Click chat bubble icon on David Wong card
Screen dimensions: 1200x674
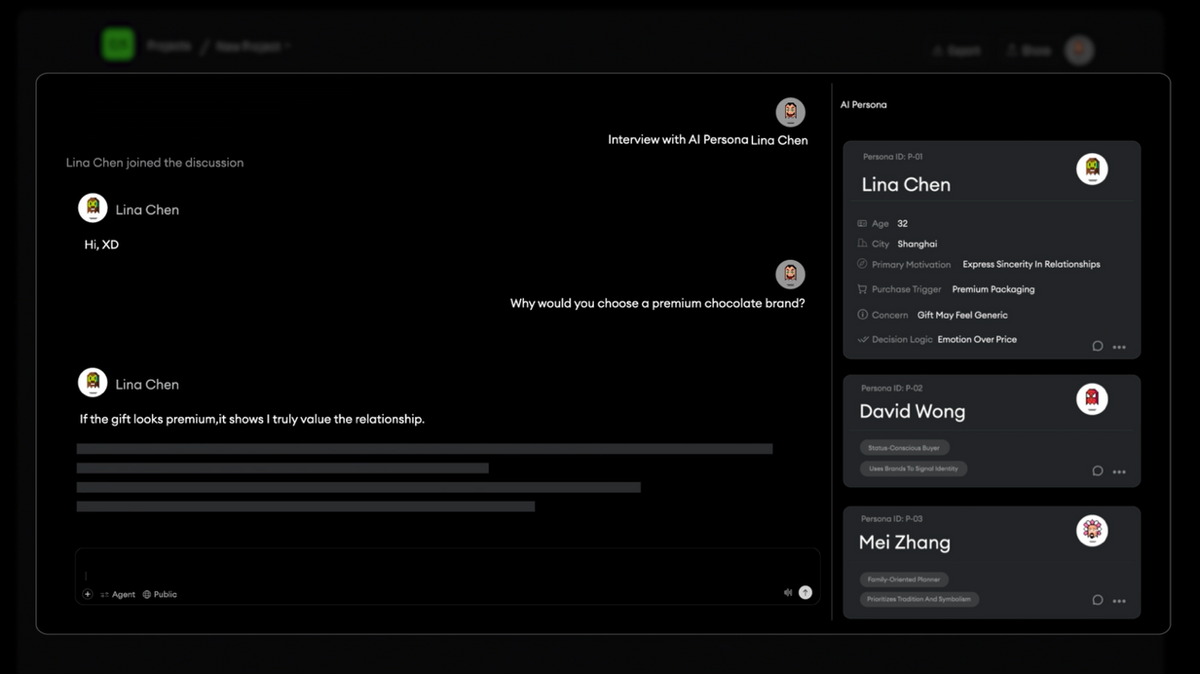point(1097,471)
